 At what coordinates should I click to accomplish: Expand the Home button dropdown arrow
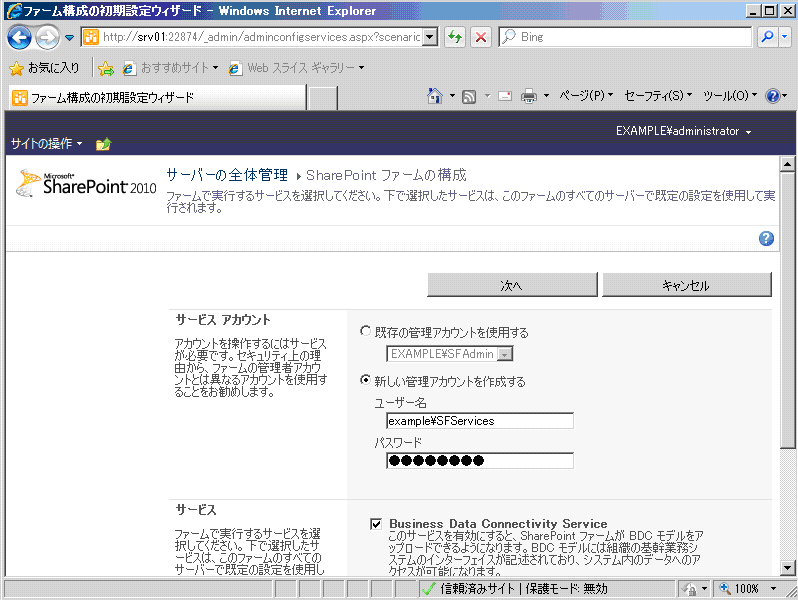coord(452,96)
